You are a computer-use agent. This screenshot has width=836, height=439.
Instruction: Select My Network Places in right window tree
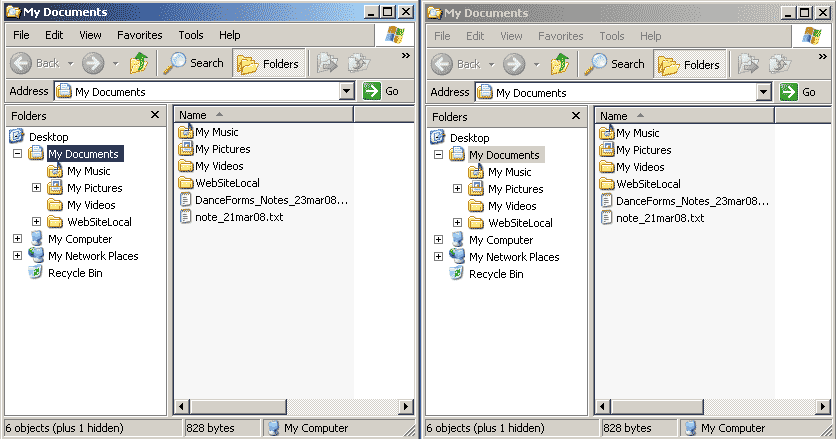click(513, 257)
